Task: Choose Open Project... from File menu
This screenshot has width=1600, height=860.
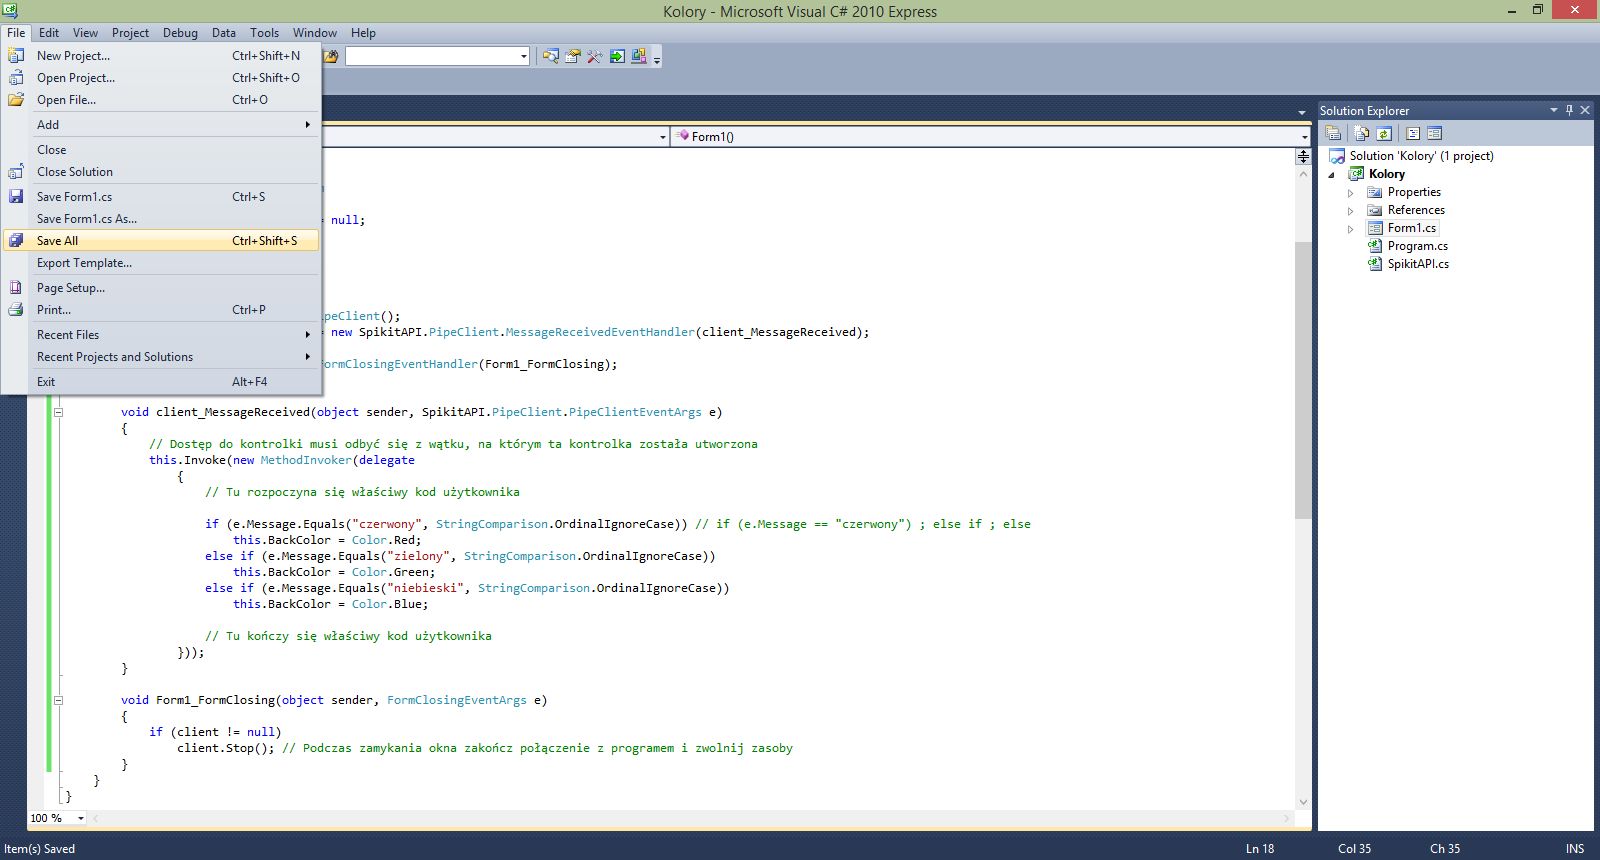Action: click(161, 78)
